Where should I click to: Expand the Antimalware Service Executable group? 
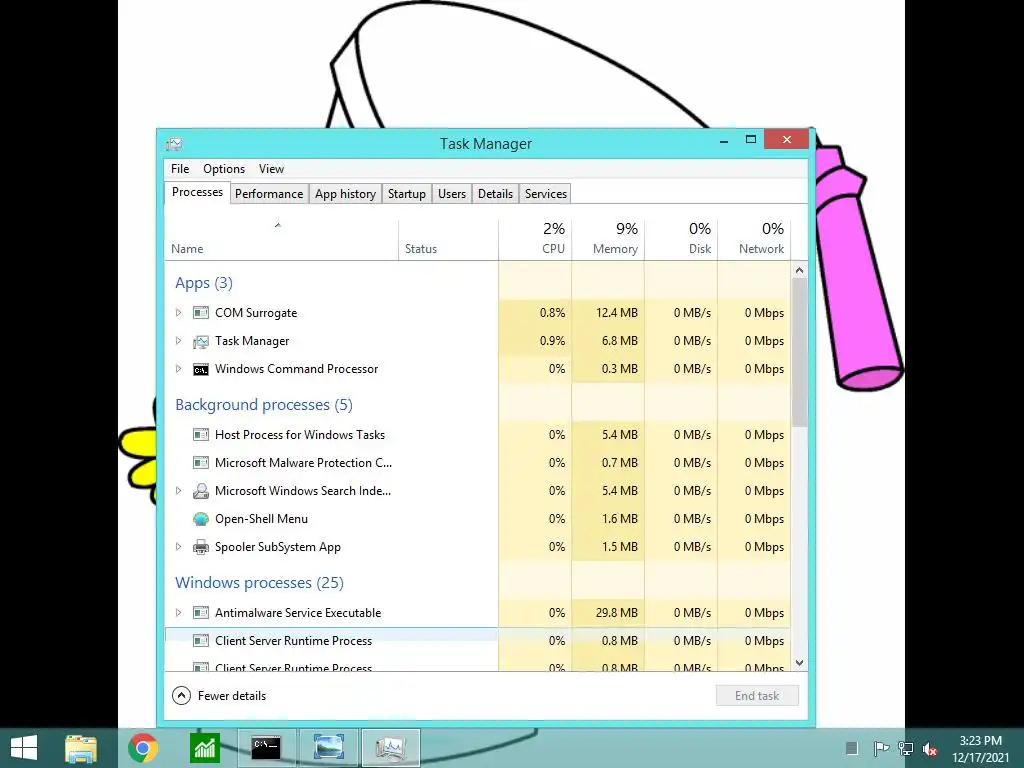[x=178, y=613]
